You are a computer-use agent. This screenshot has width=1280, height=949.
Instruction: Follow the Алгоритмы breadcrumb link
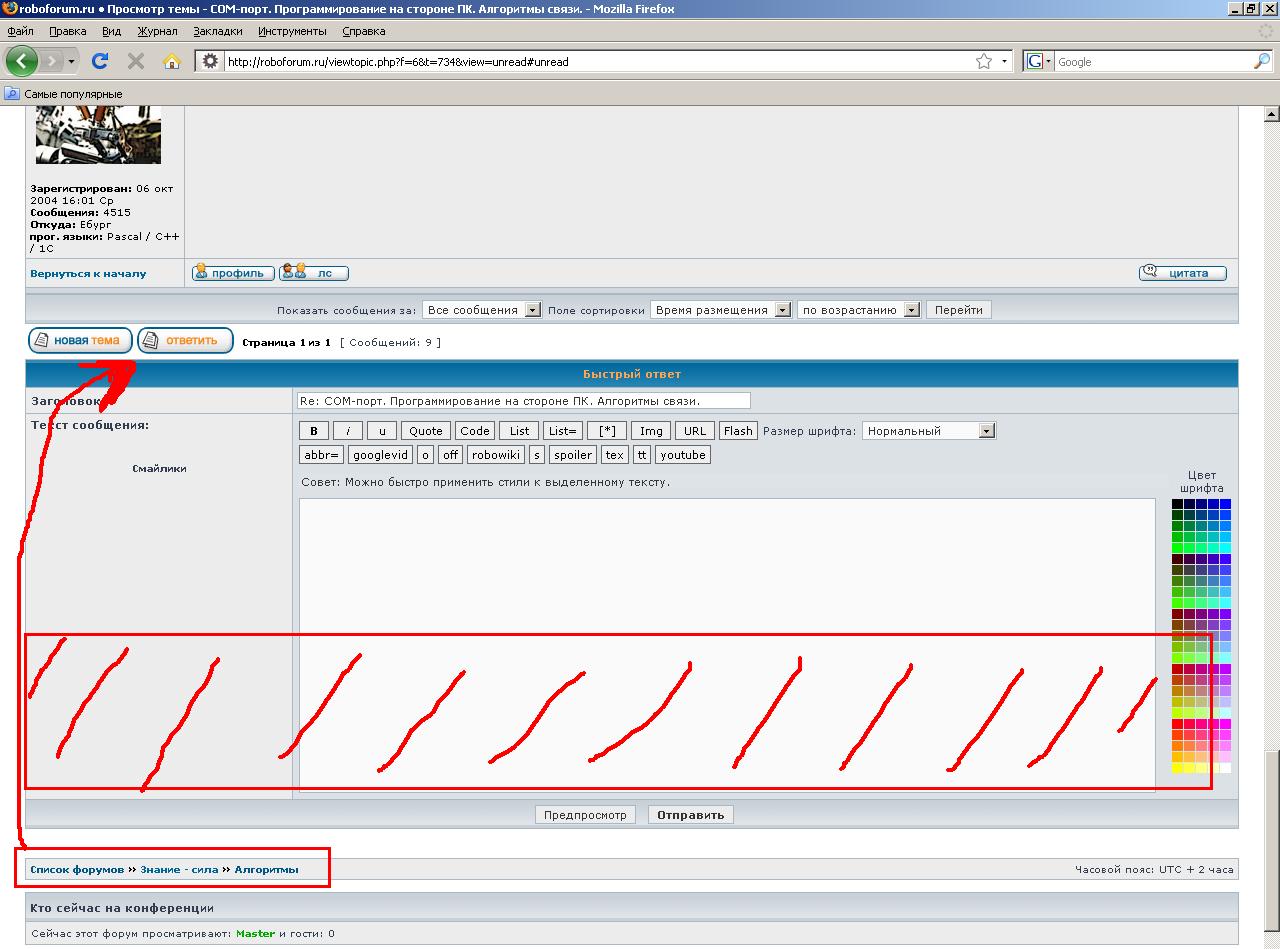266,870
